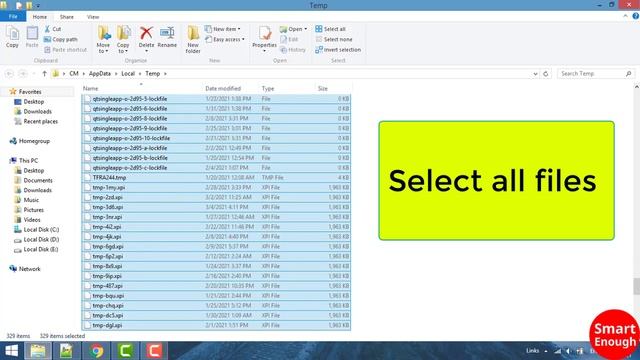Open the File menu tab
640x360 pixels.
pyautogui.click(x=13, y=17)
